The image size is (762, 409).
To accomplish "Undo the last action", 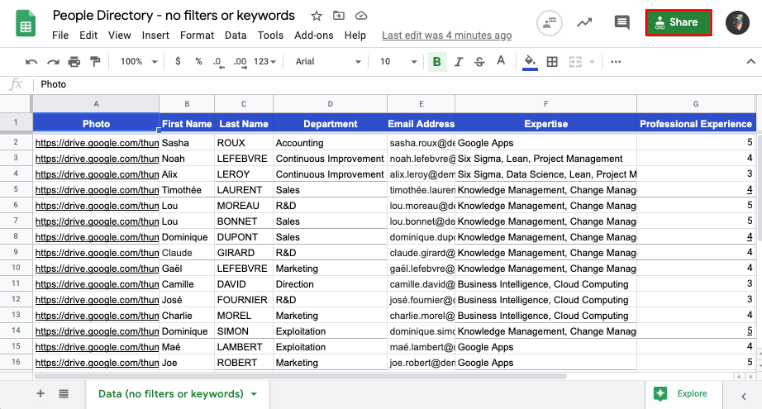I will [x=31, y=62].
